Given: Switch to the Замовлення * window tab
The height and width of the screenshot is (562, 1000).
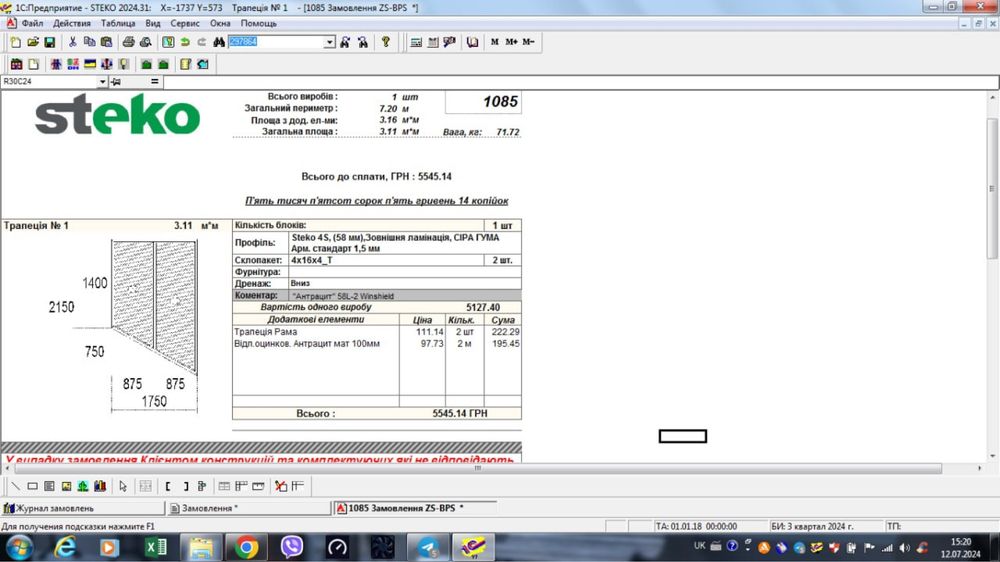Looking at the screenshot, I should click(x=249, y=508).
